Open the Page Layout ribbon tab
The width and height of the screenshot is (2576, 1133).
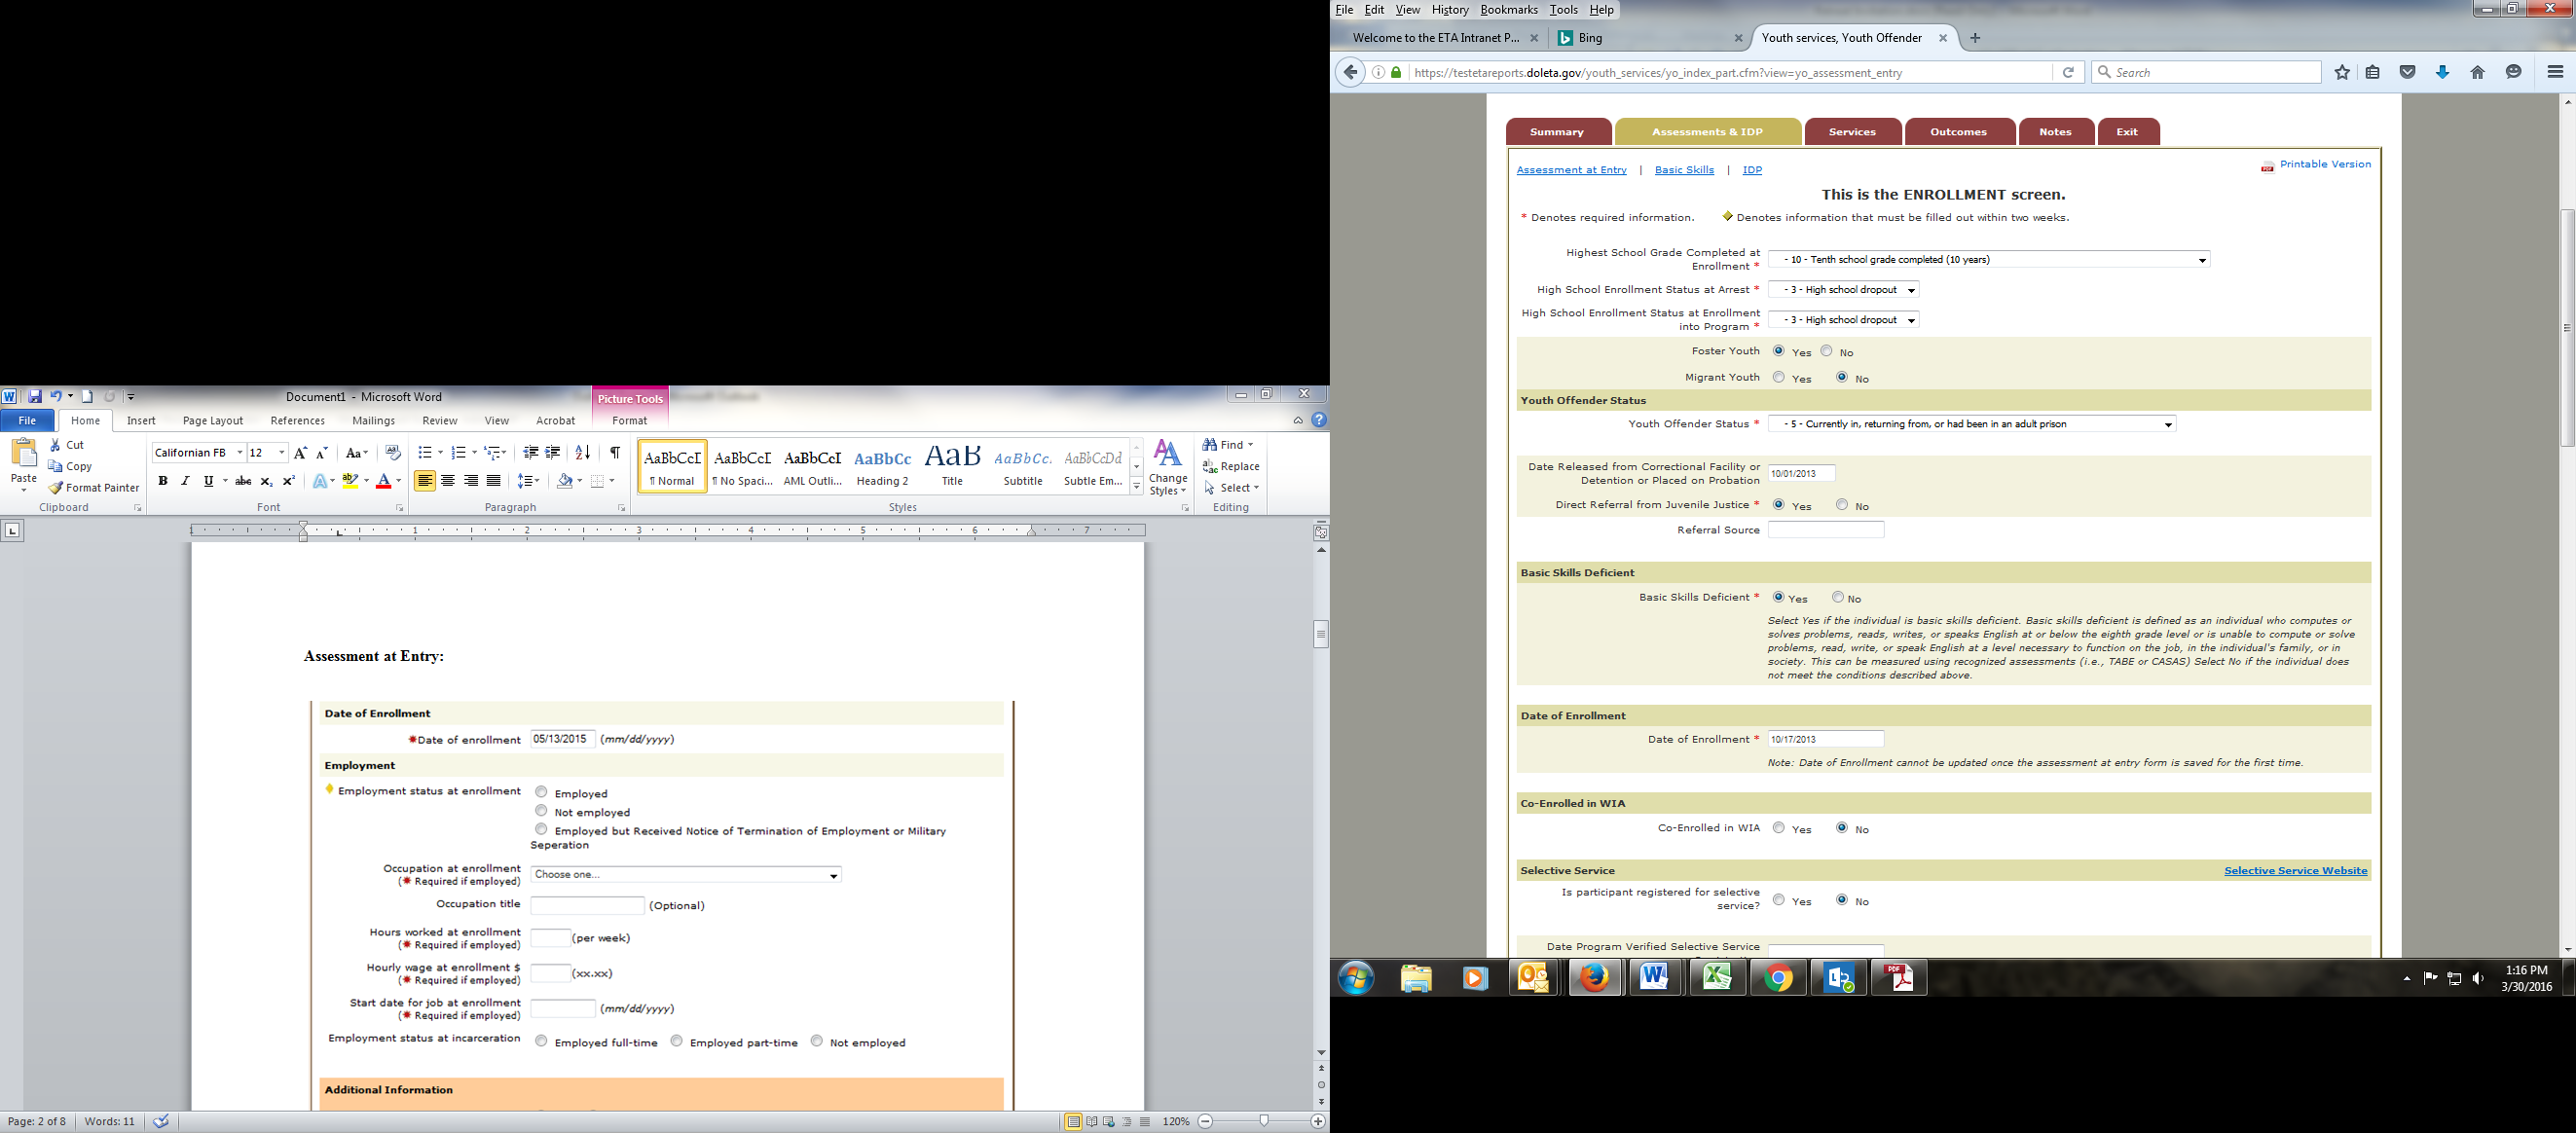click(x=213, y=421)
